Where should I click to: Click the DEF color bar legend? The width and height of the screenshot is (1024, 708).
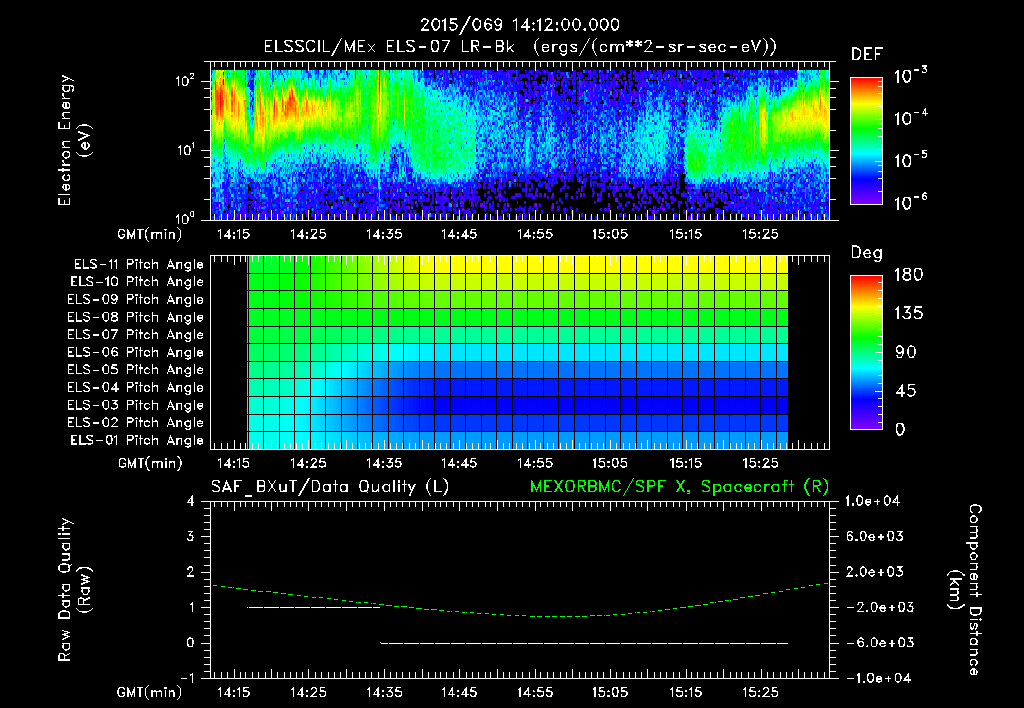click(866, 141)
